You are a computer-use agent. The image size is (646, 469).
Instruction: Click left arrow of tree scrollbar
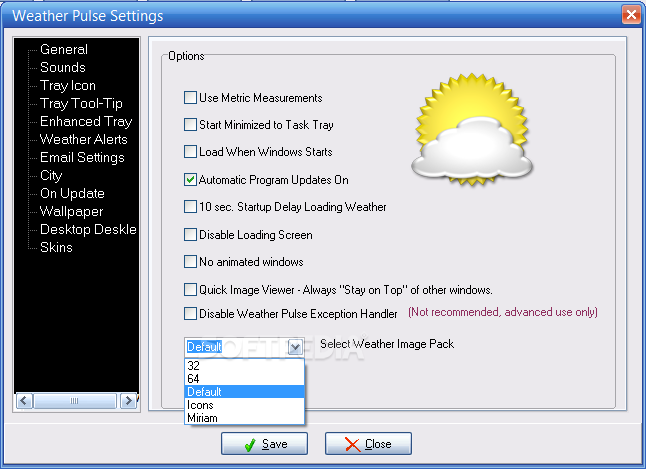(x=24, y=401)
